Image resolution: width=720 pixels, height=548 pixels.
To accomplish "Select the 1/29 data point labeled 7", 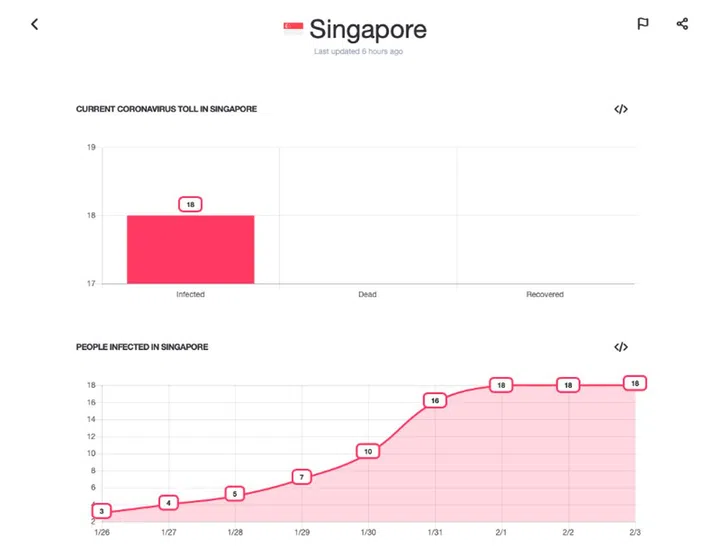I will pyautogui.click(x=302, y=477).
